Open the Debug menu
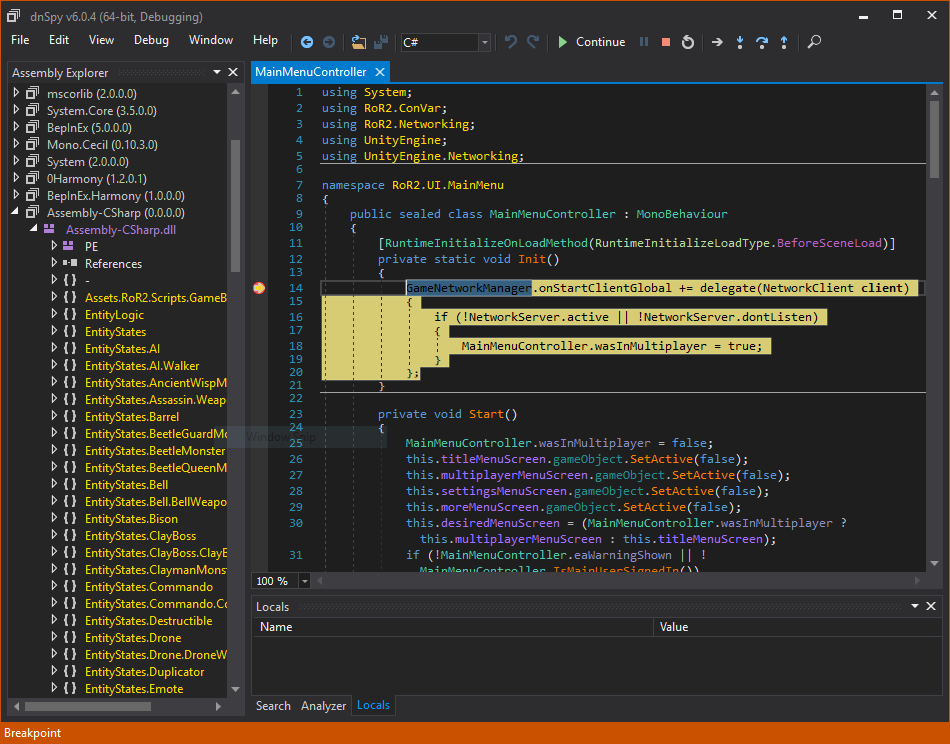Screen dimensions: 950x744 click(x=151, y=40)
